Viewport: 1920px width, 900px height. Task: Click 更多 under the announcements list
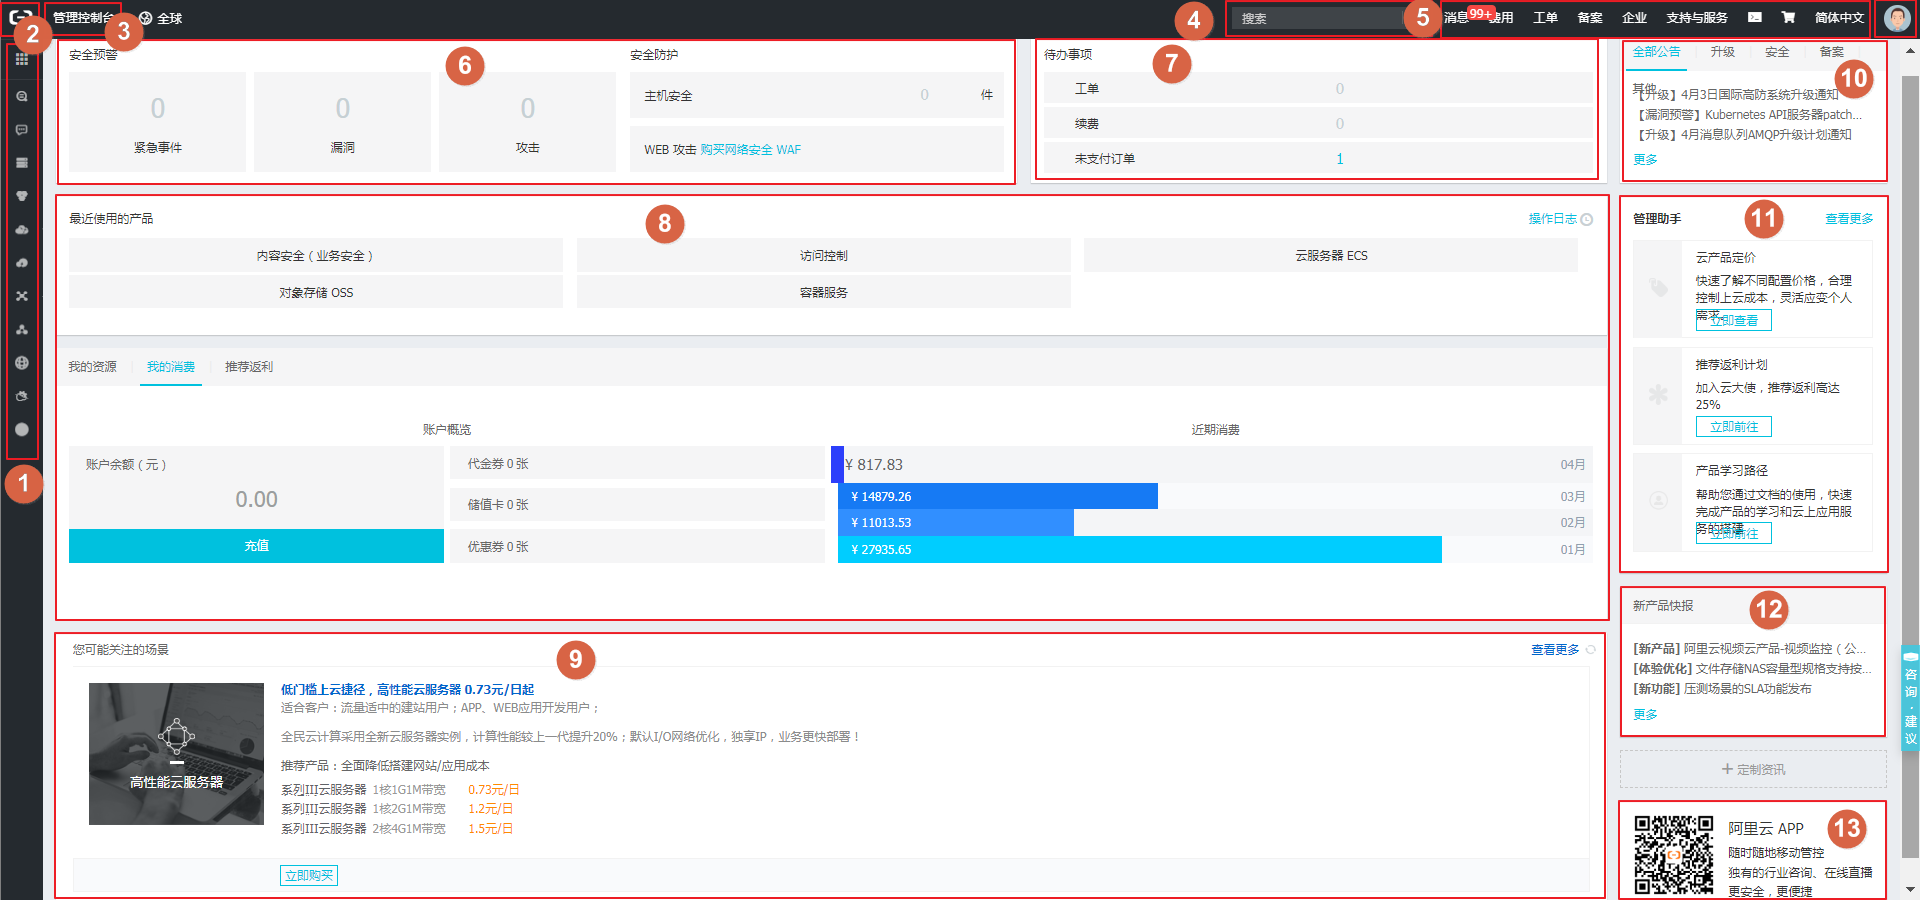pyautogui.click(x=1645, y=160)
